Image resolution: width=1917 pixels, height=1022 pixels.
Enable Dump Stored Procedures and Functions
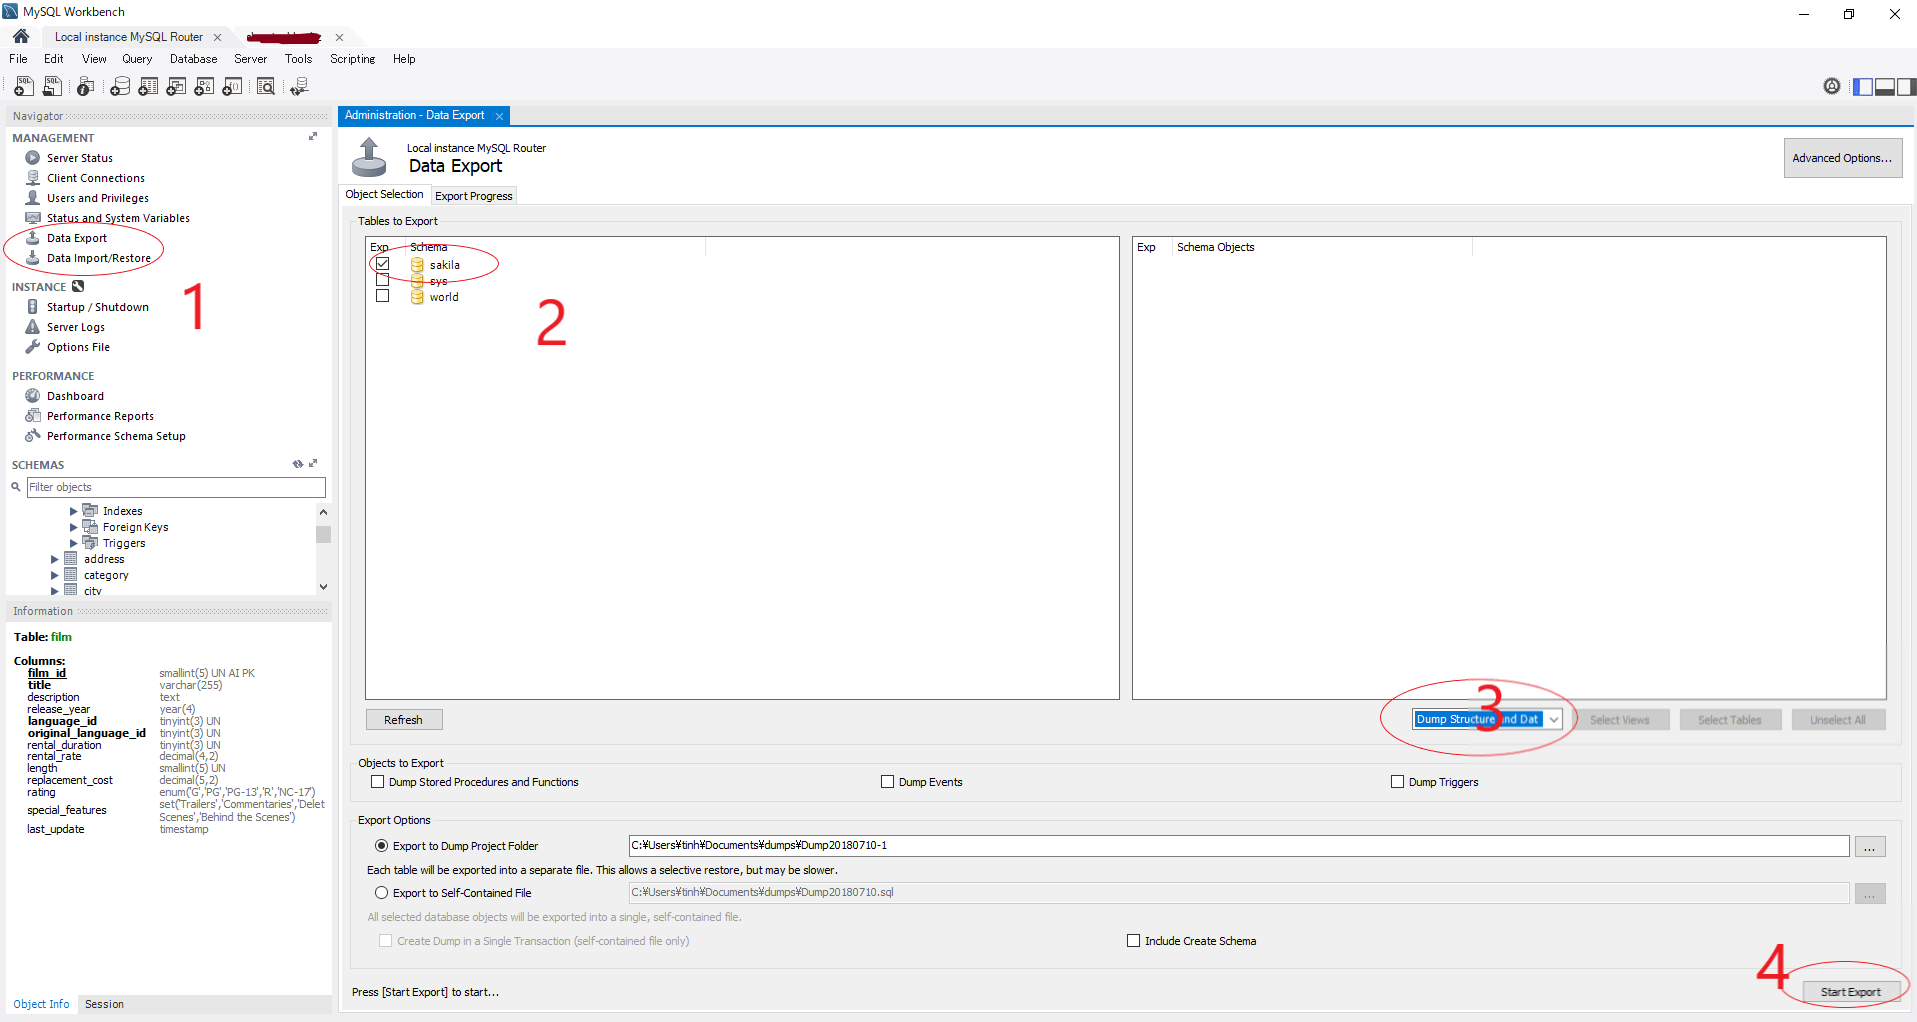pos(377,782)
